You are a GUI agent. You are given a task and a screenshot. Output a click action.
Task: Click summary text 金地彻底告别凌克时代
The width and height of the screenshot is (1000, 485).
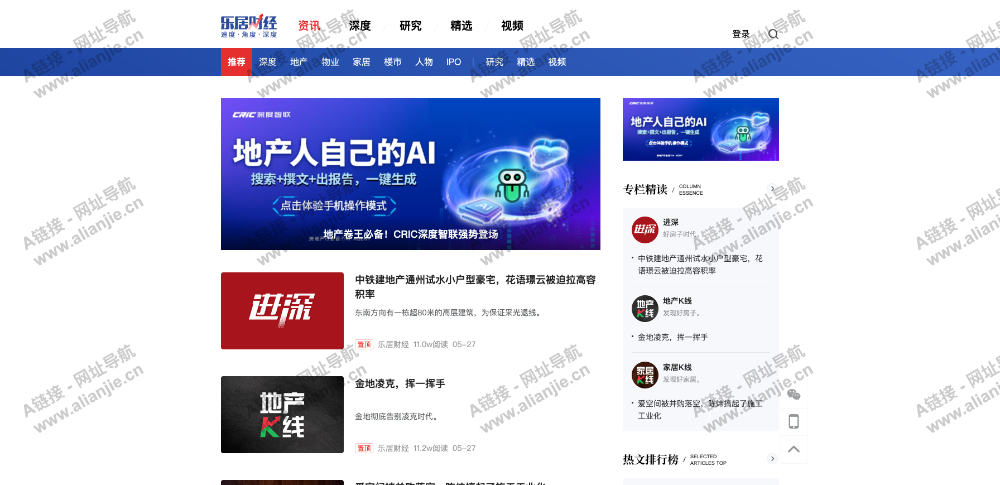tap(397, 417)
